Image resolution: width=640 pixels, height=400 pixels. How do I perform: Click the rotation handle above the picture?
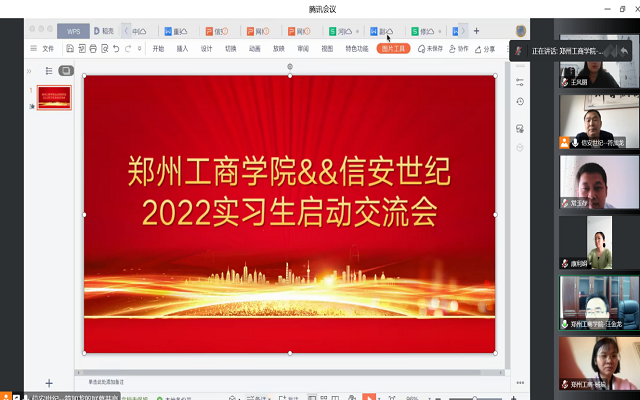(x=290, y=66)
